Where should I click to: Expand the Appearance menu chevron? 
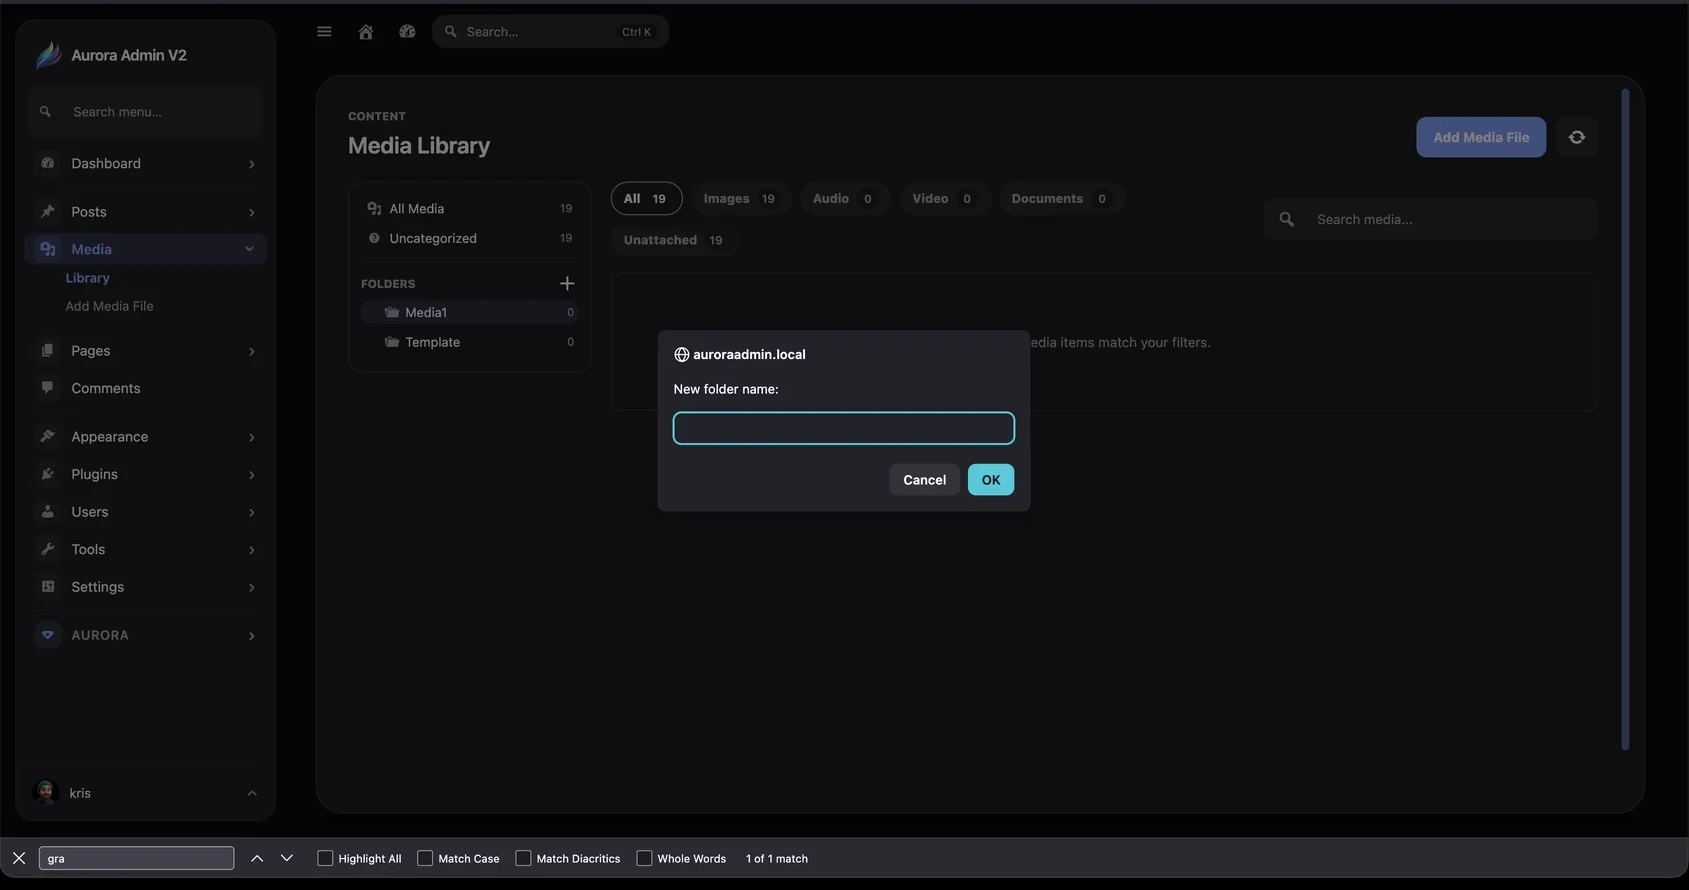click(x=251, y=437)
